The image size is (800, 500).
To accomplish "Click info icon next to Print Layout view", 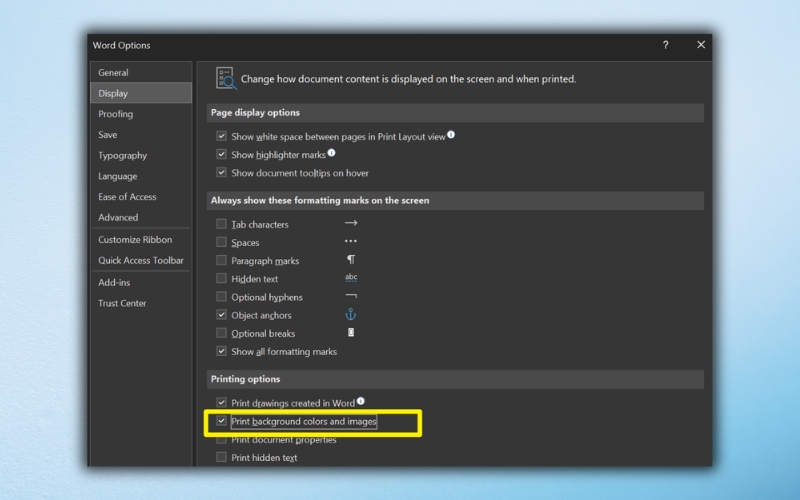I will pyautogui.click(x=451, y=135).
